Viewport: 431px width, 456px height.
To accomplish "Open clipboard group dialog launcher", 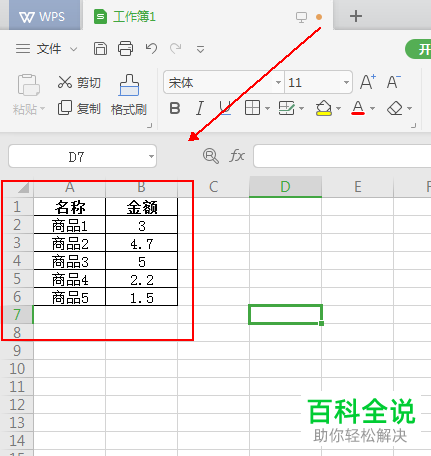I will [x=150, y=126].
